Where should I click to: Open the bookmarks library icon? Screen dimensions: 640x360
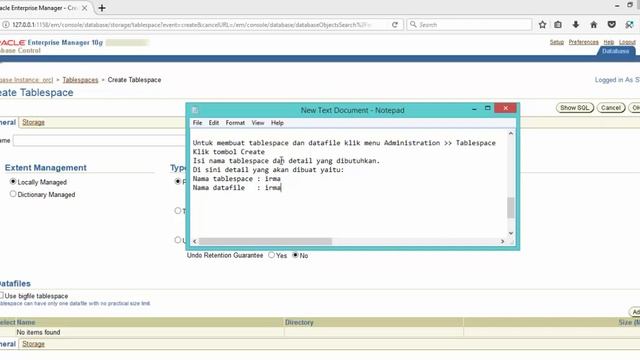558,25
